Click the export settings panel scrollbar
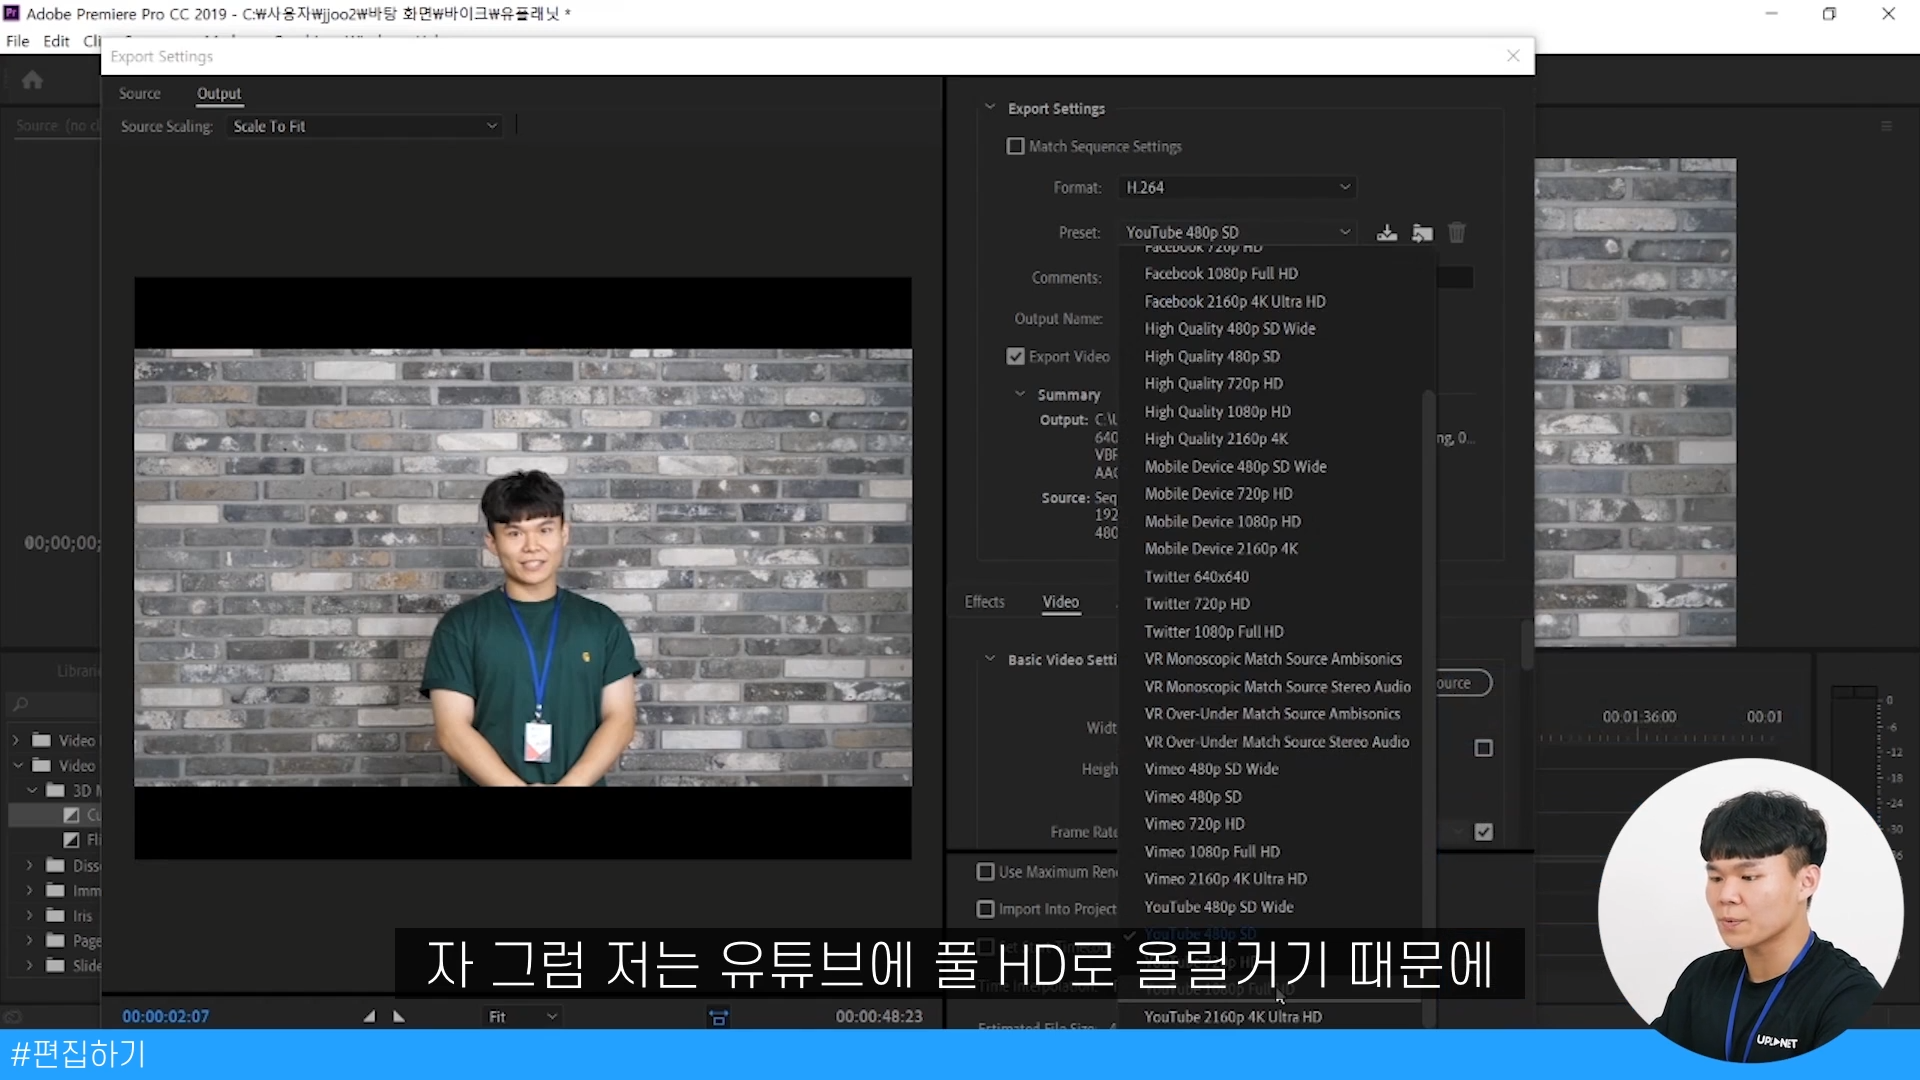The width and height of the screenshot is (1920, 1080). click(x=1527, y=645)
